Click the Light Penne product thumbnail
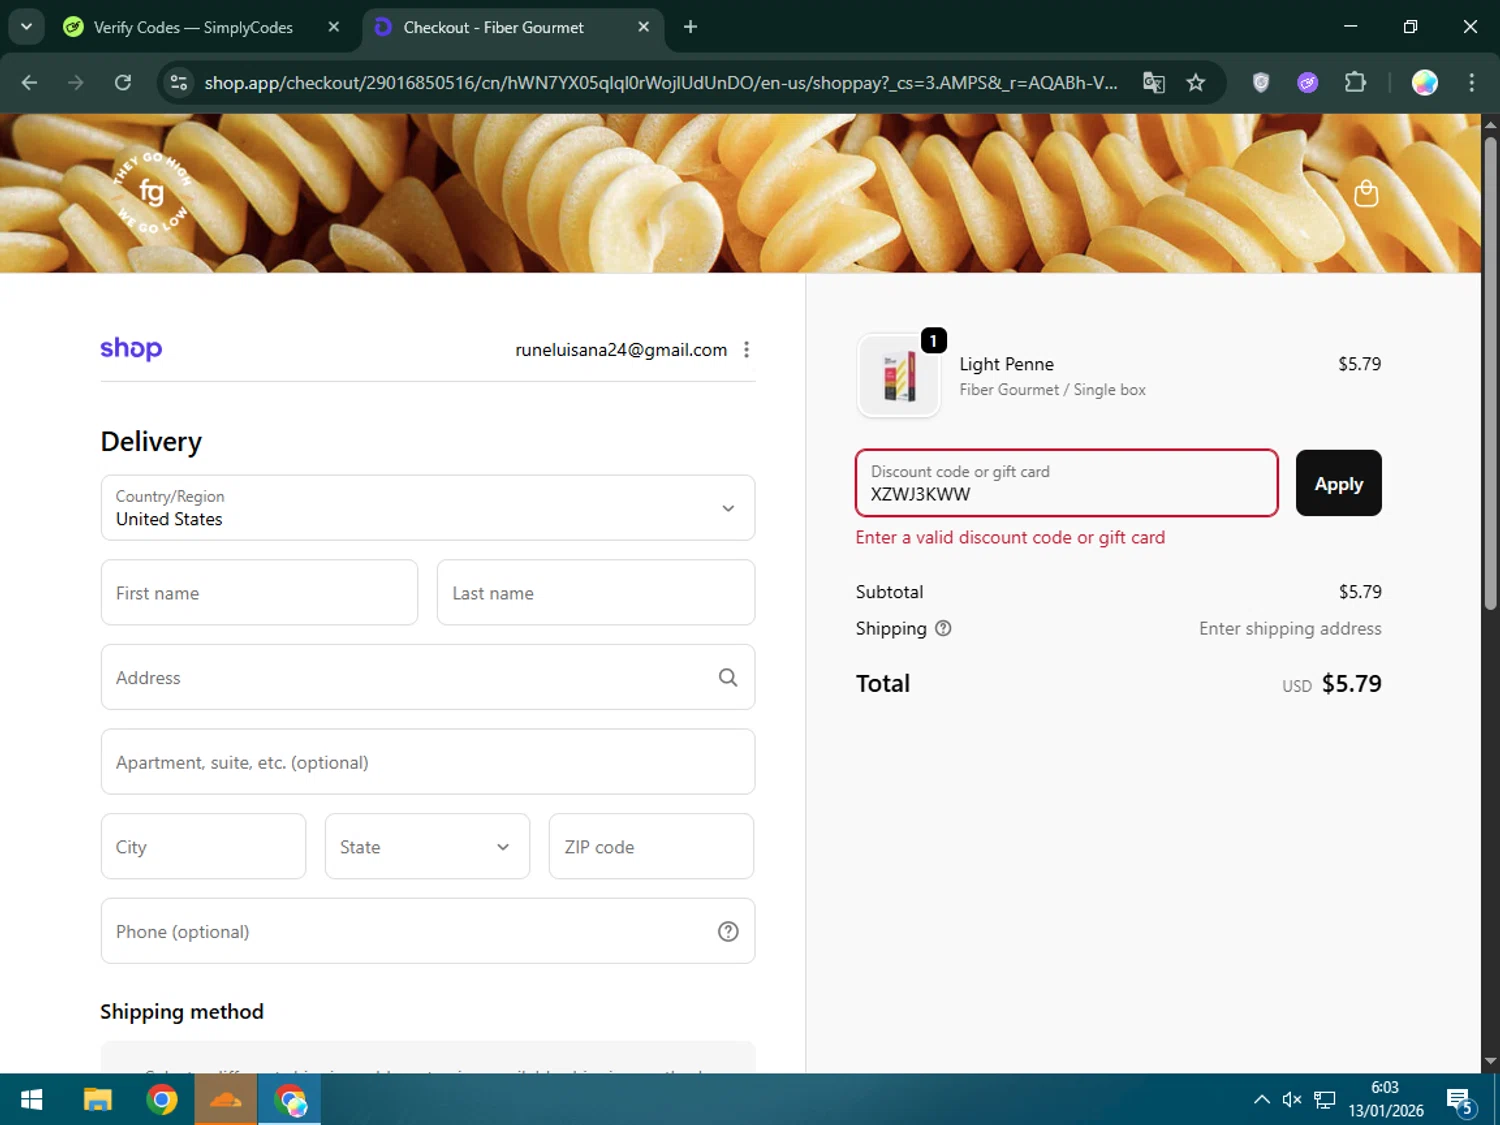Image resolution: width=1500 pixels, height=1125 pixels. coord(899,376)
